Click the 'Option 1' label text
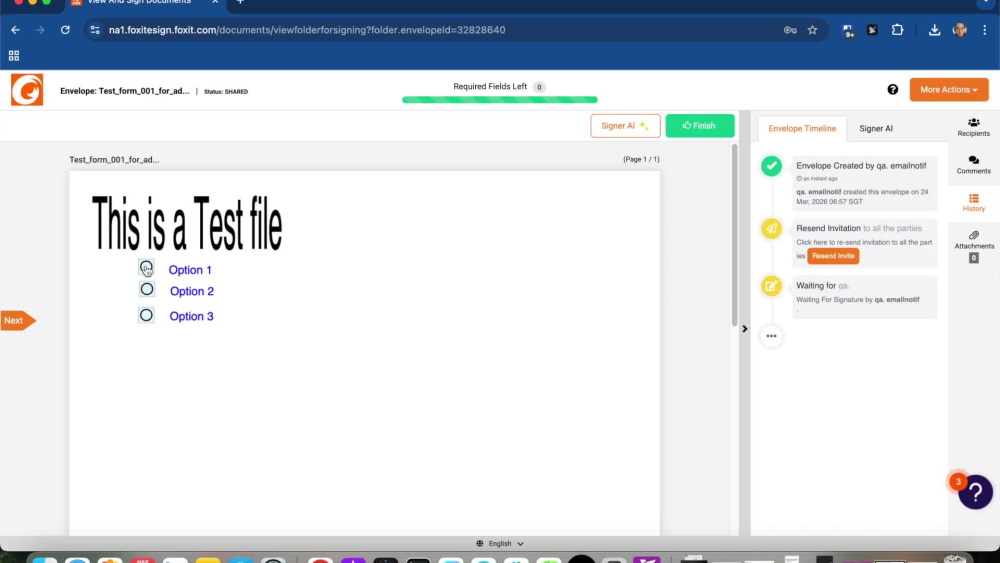The width and height of the screenshot is (1000, 563). [x=190, y=270]
